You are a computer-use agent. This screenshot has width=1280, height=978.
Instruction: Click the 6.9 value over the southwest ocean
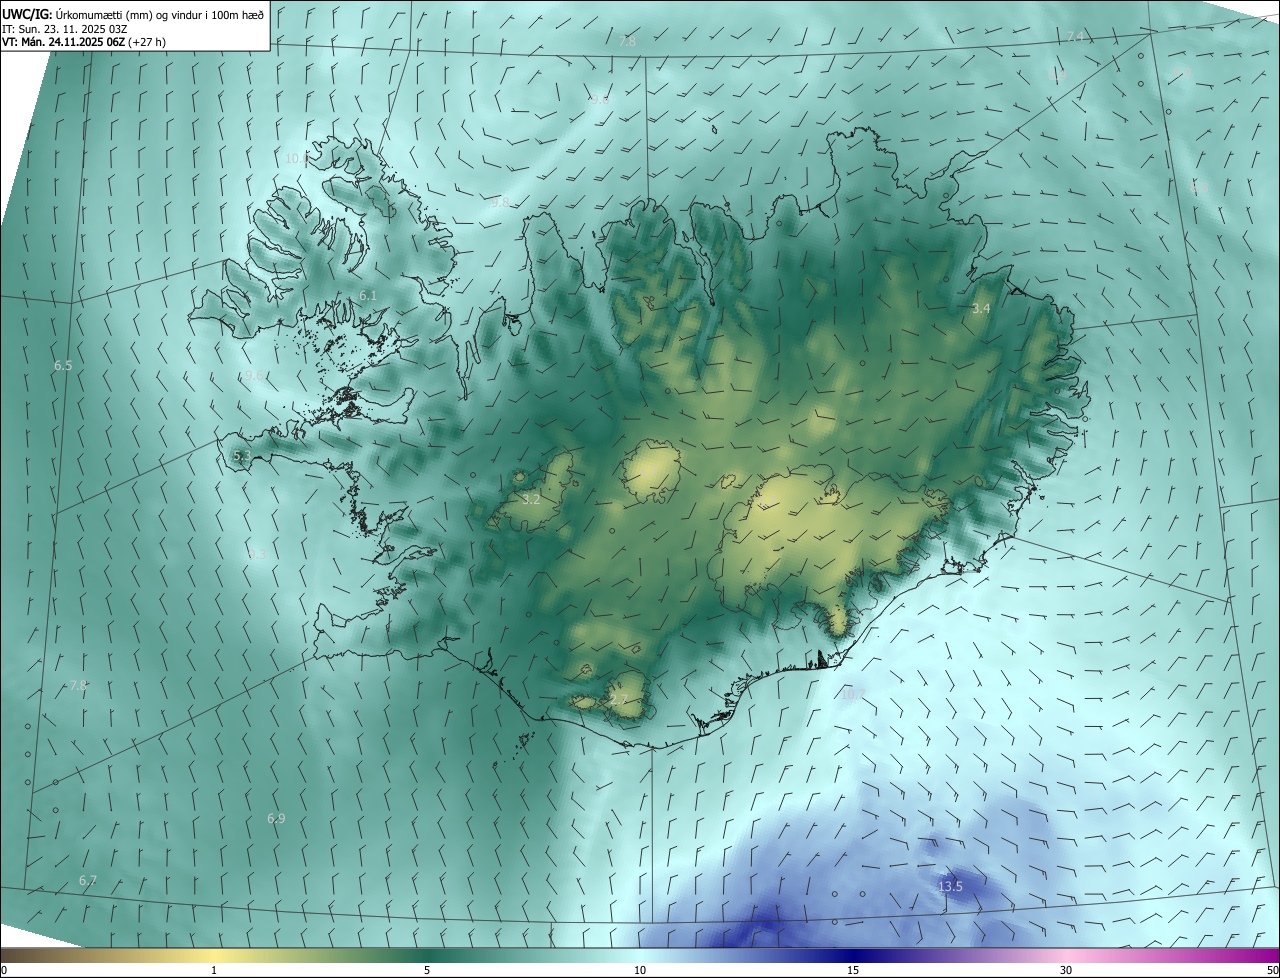276,819
